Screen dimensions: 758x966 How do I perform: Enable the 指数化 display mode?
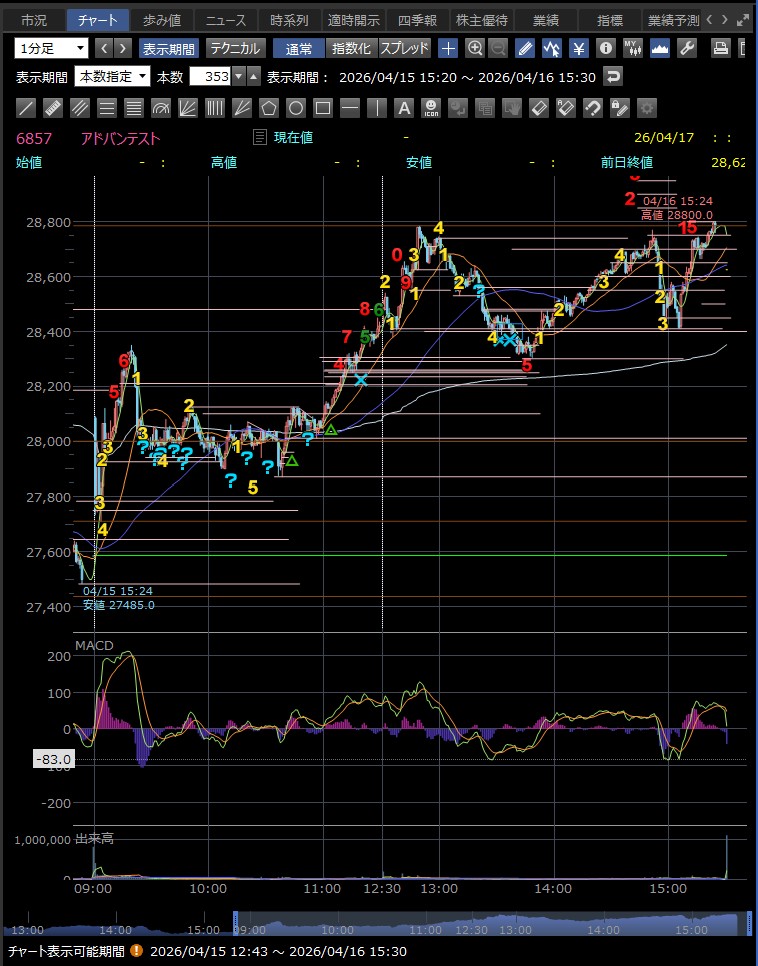tap(351, 48)
